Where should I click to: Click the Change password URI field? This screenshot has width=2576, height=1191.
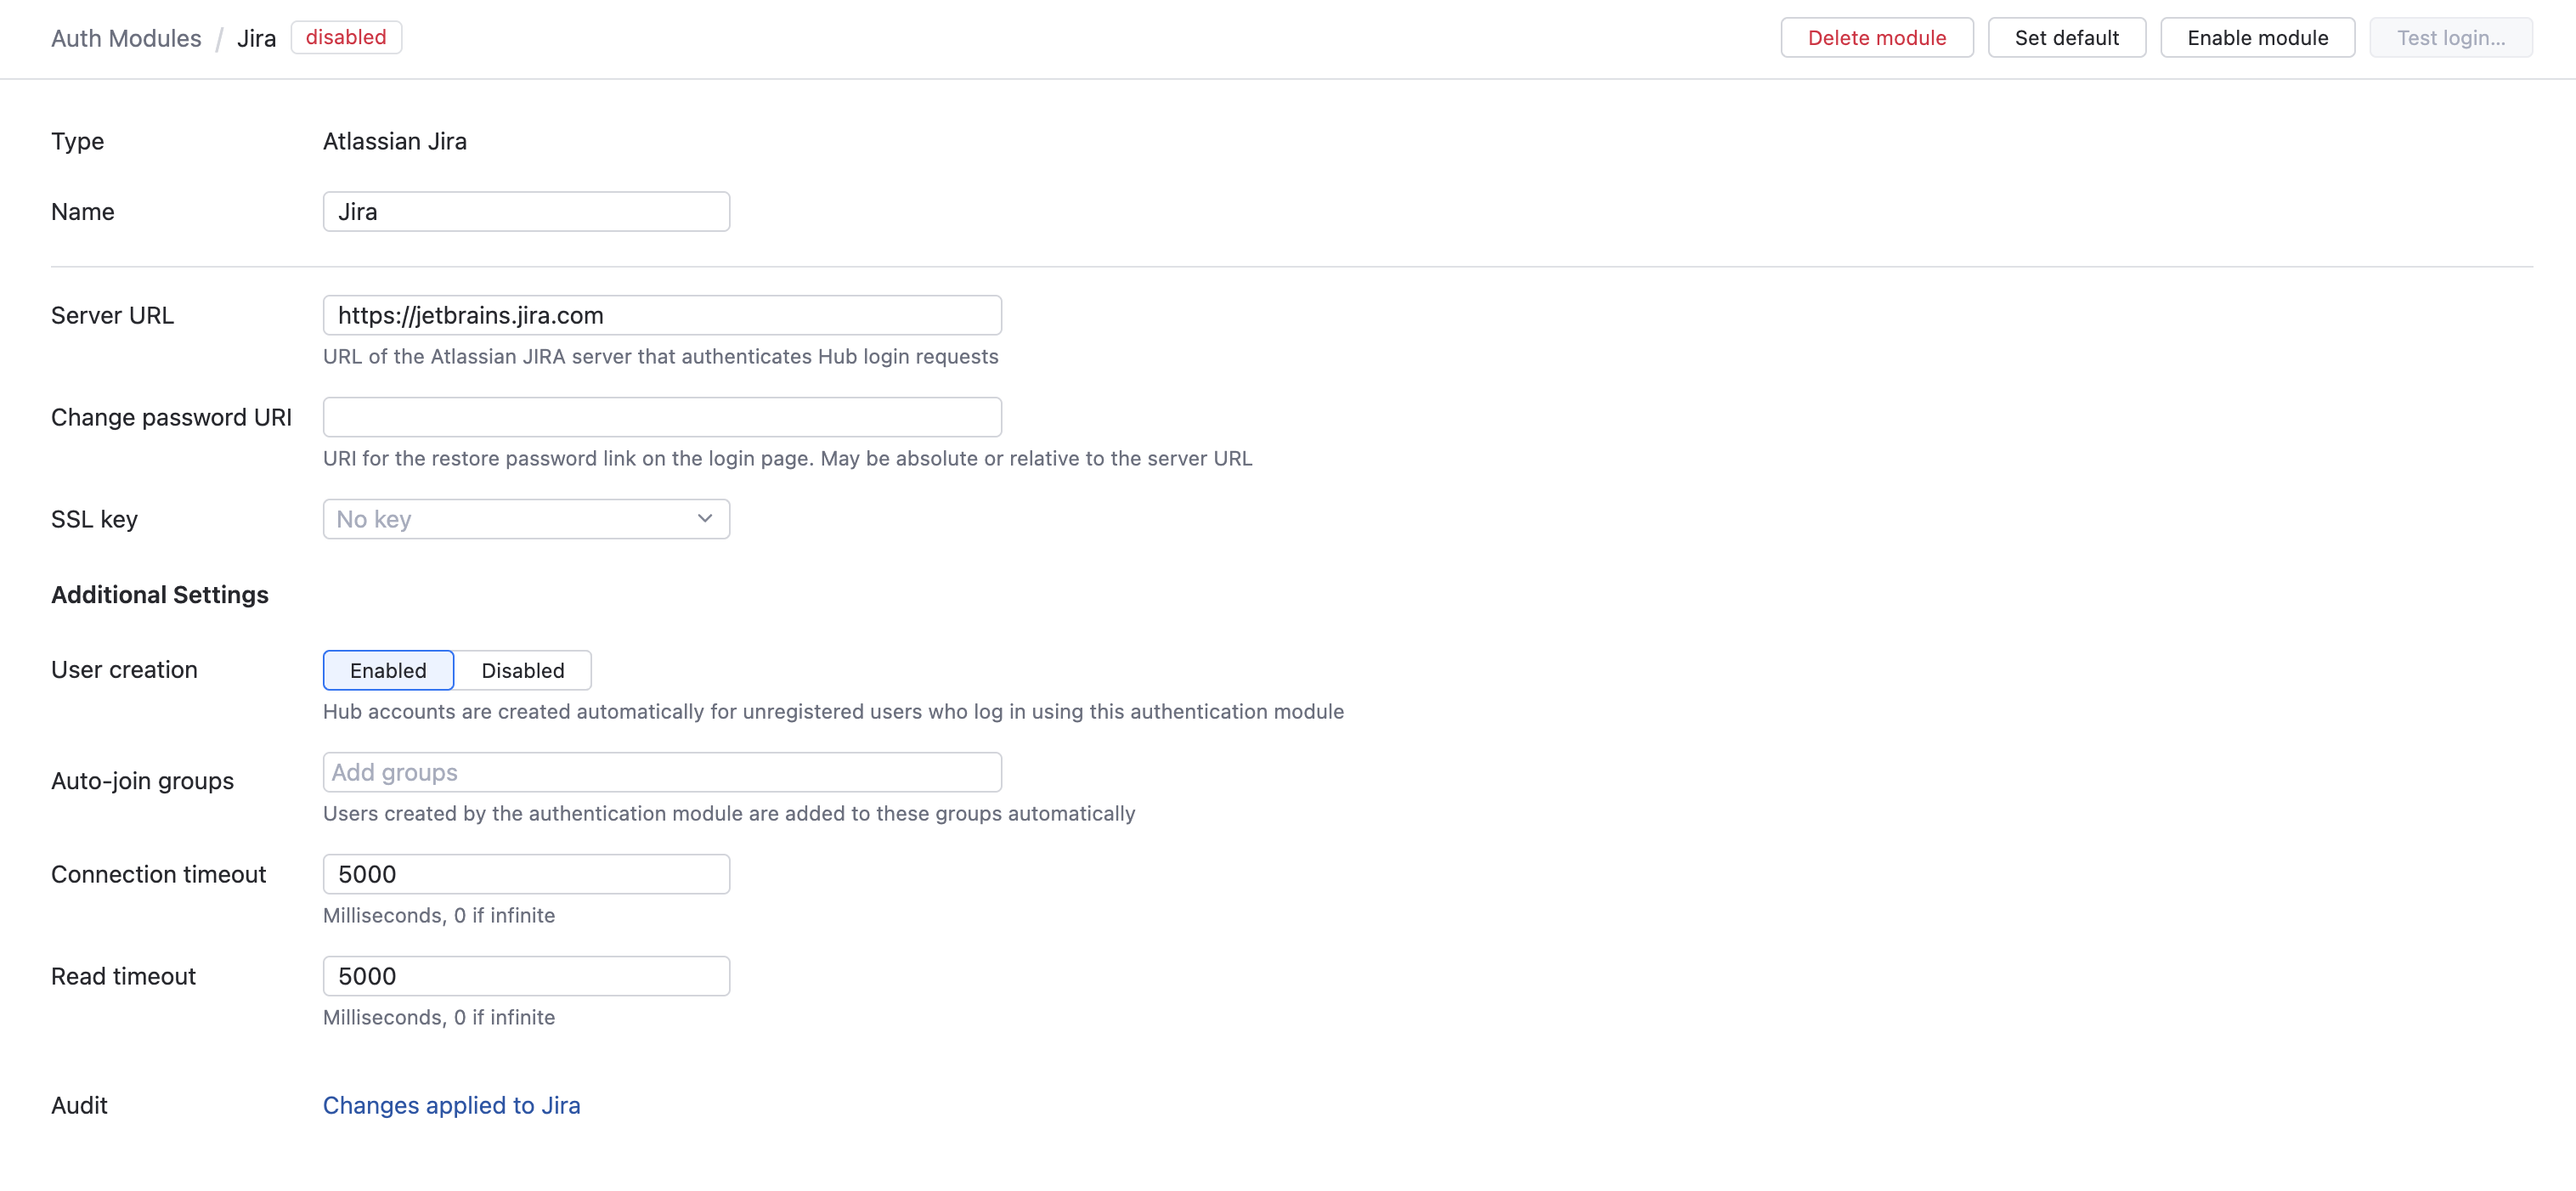click(x=661, y=416)
